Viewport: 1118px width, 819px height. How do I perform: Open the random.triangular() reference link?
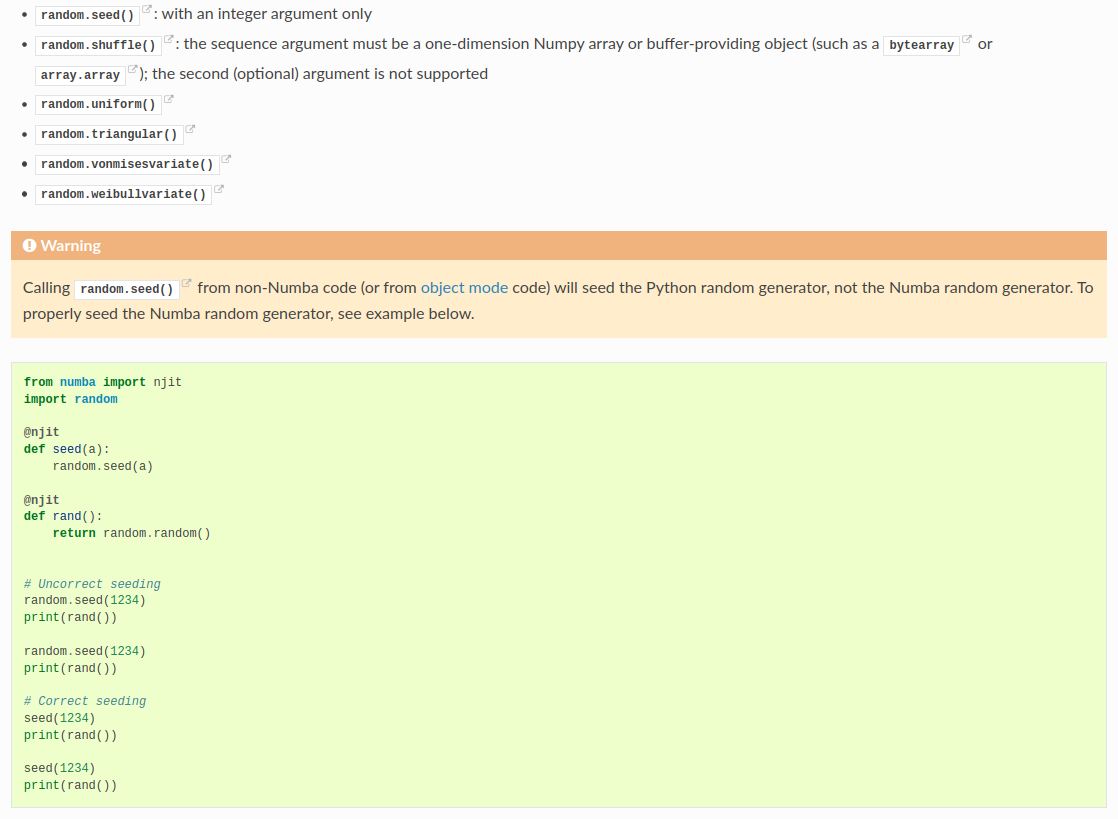[x=108, y=134]
